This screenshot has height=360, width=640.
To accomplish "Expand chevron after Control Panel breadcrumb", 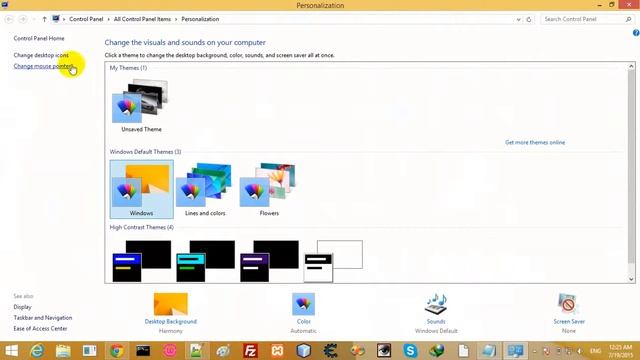I will click(x=109, y=19).
